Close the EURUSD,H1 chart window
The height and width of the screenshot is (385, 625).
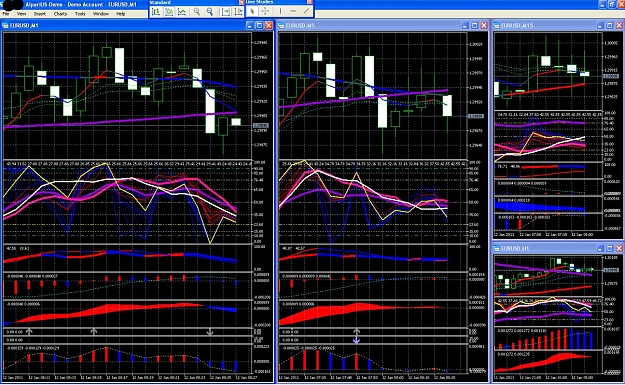[x=619, y=248]
